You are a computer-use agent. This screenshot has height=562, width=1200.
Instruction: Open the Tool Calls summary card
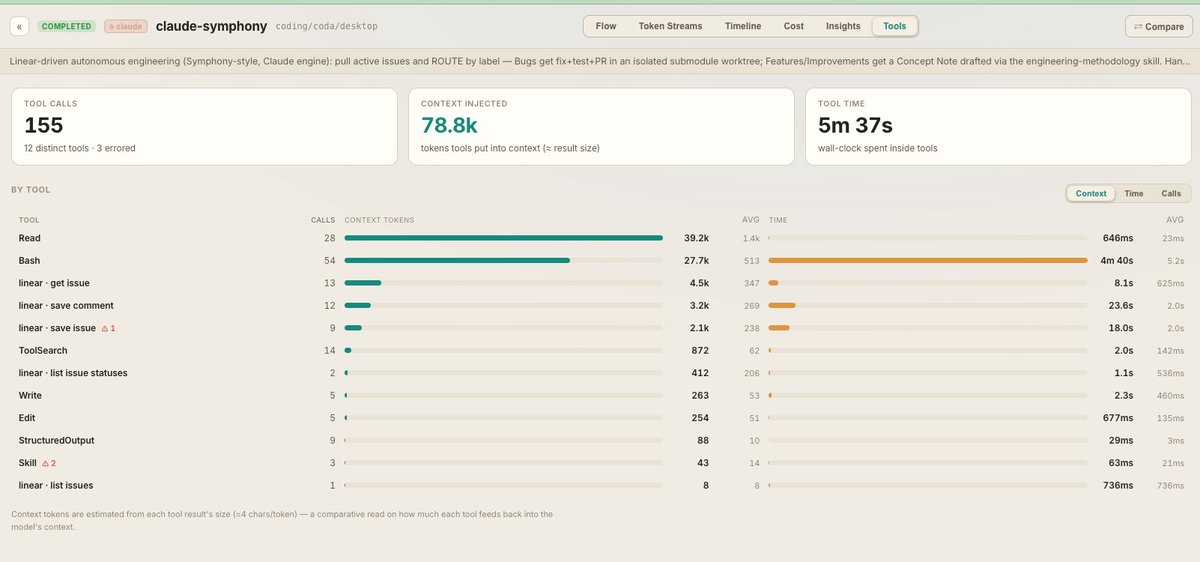click(205, 126)
